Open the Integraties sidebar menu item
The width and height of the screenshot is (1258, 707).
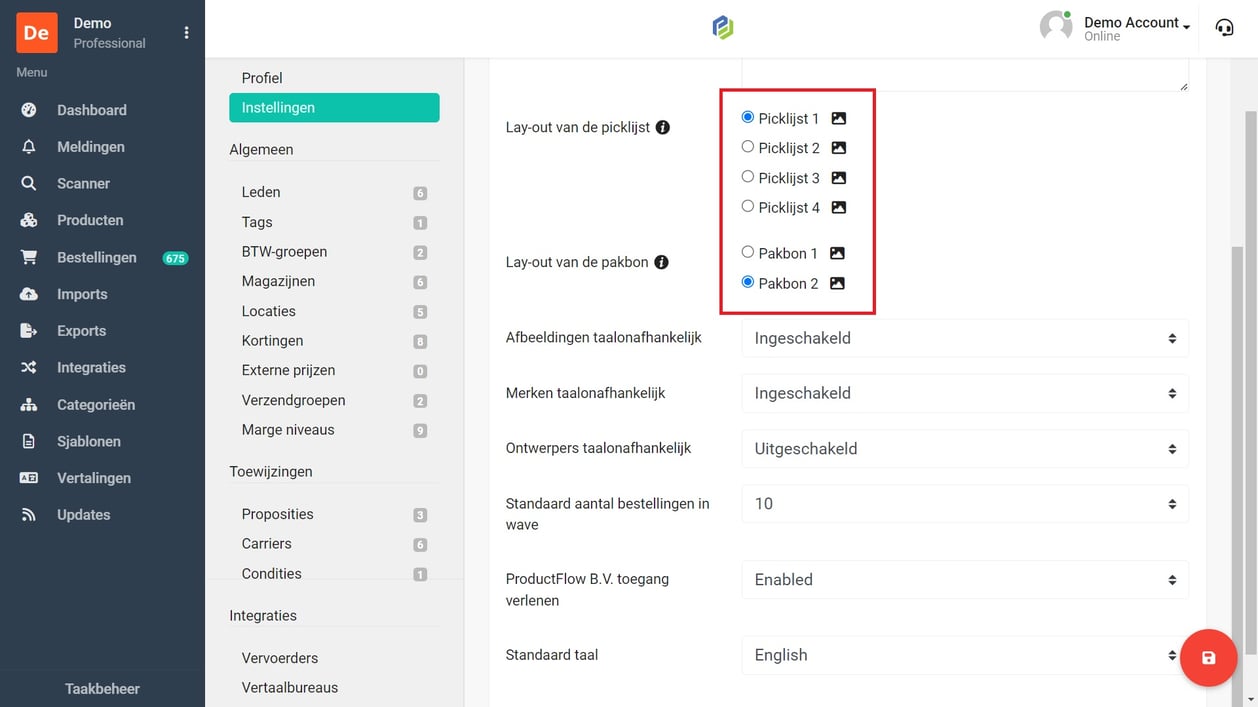point(91,367)
